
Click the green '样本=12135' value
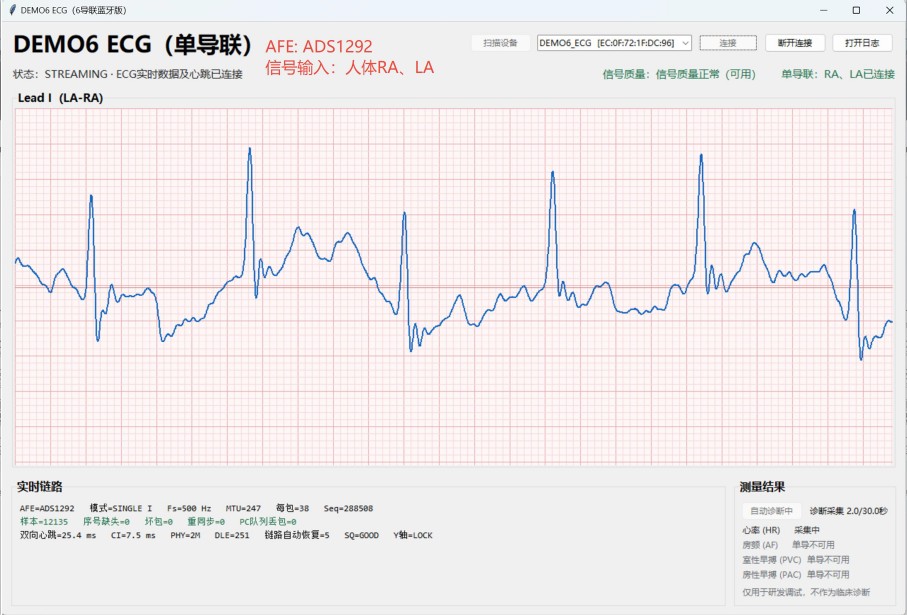[x=44, y=522]
